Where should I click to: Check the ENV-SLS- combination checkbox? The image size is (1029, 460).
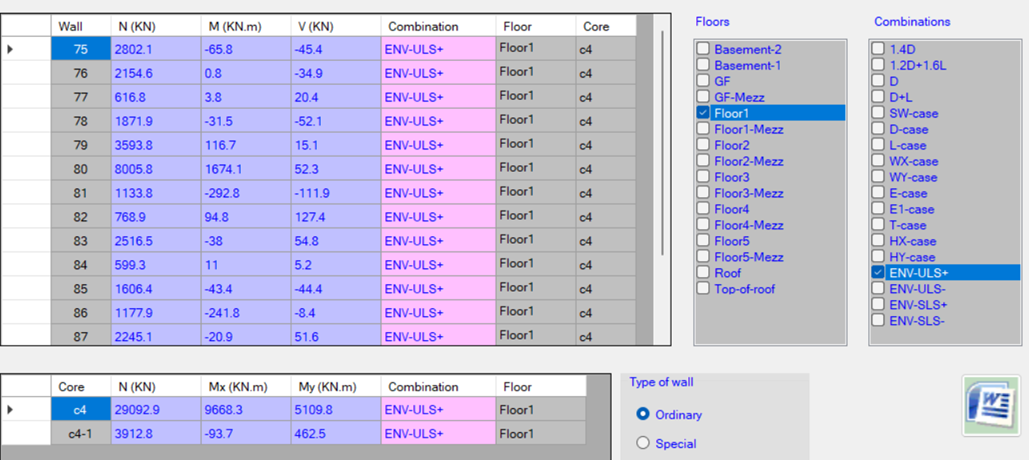(x=878, y=320)
